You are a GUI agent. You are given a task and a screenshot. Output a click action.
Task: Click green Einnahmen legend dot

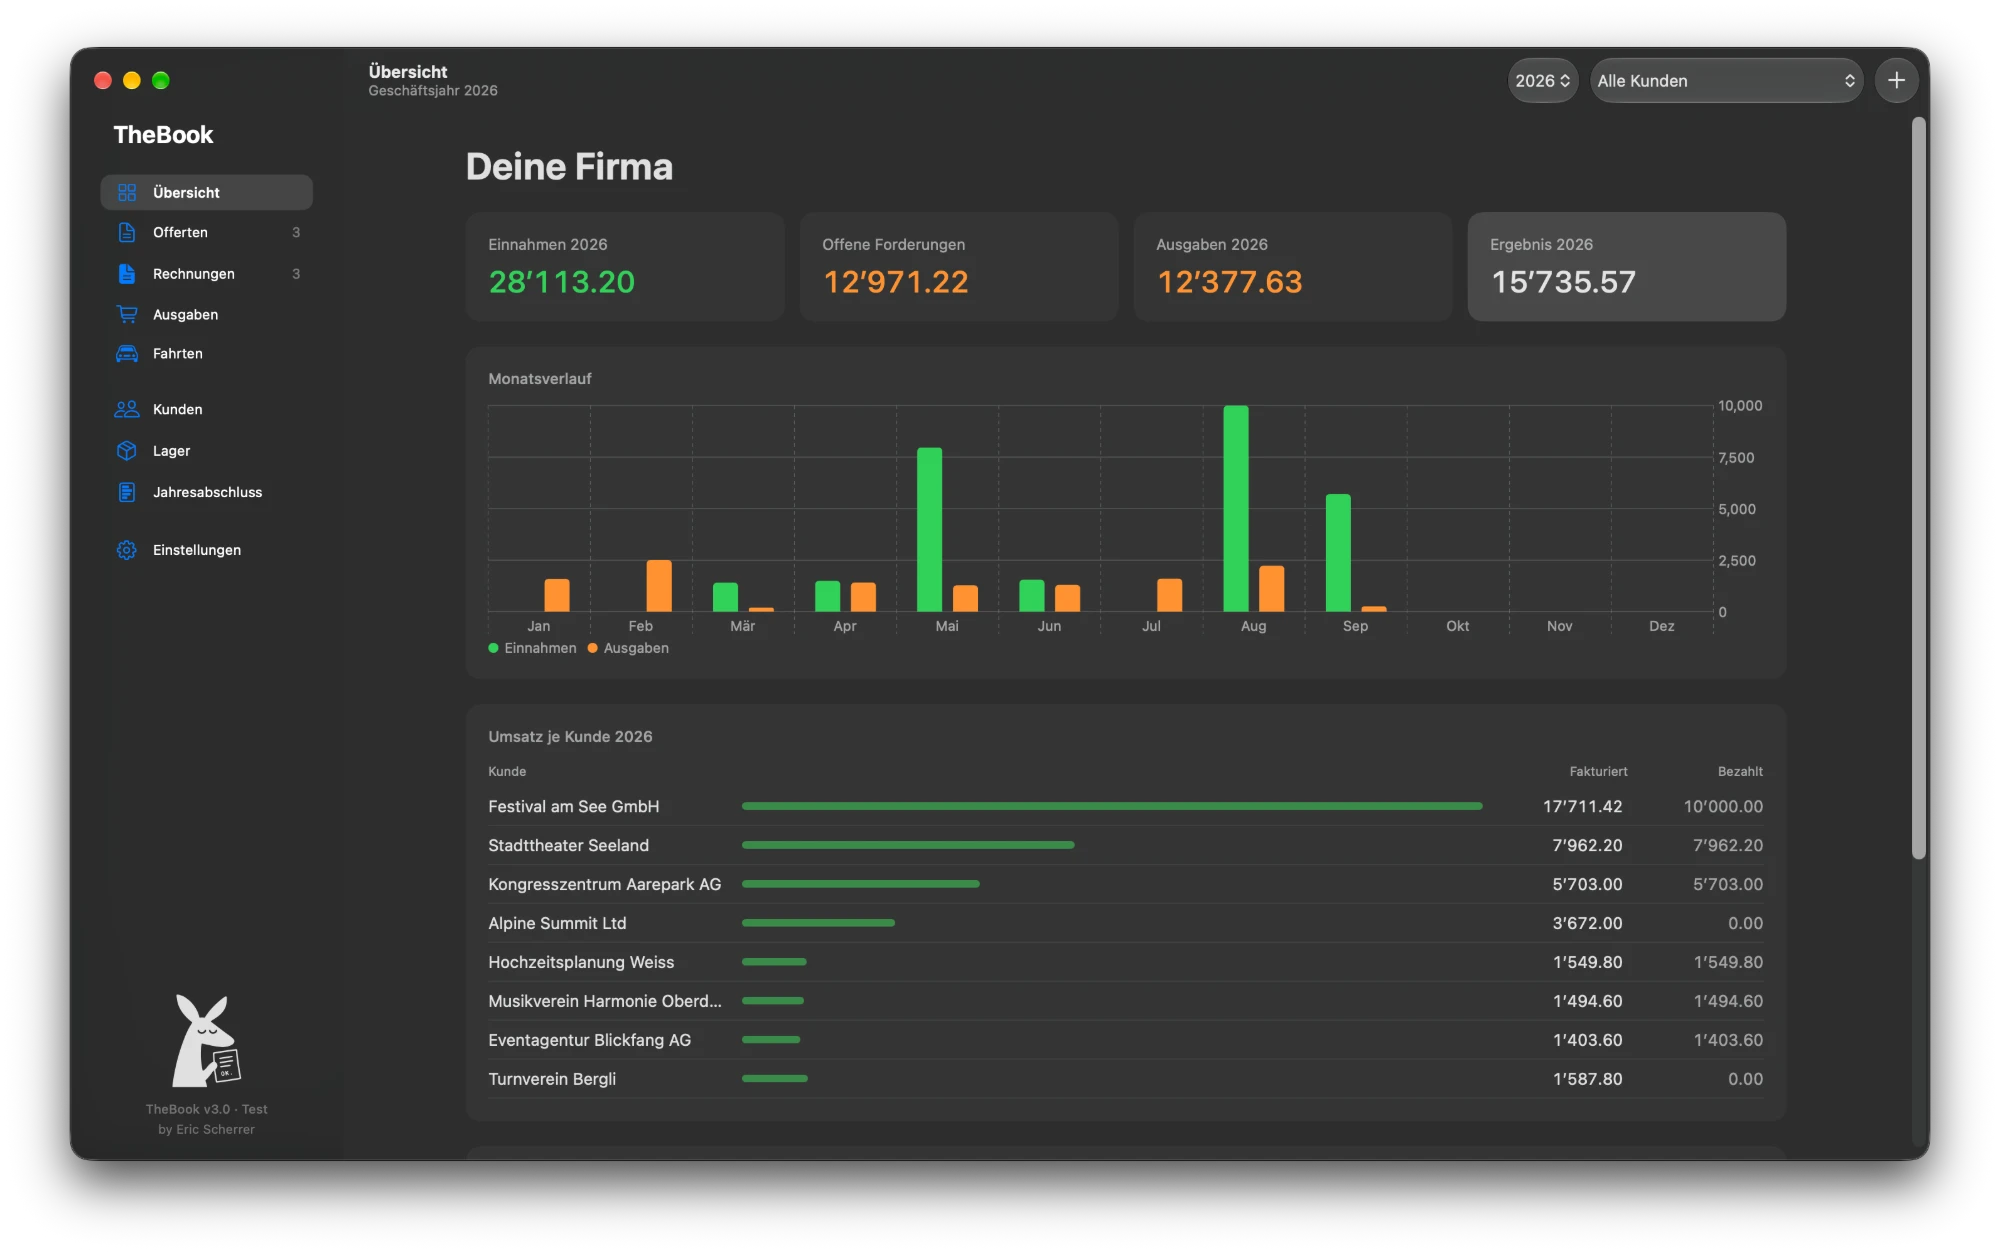click(493, 648)
